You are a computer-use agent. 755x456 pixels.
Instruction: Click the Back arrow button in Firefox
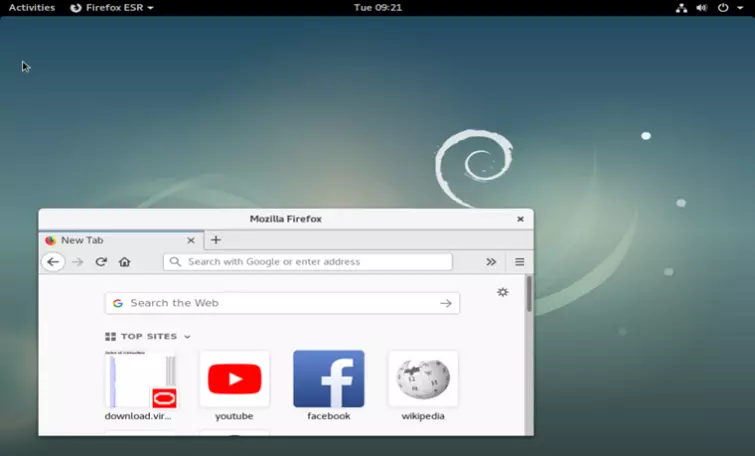point(53,262)
